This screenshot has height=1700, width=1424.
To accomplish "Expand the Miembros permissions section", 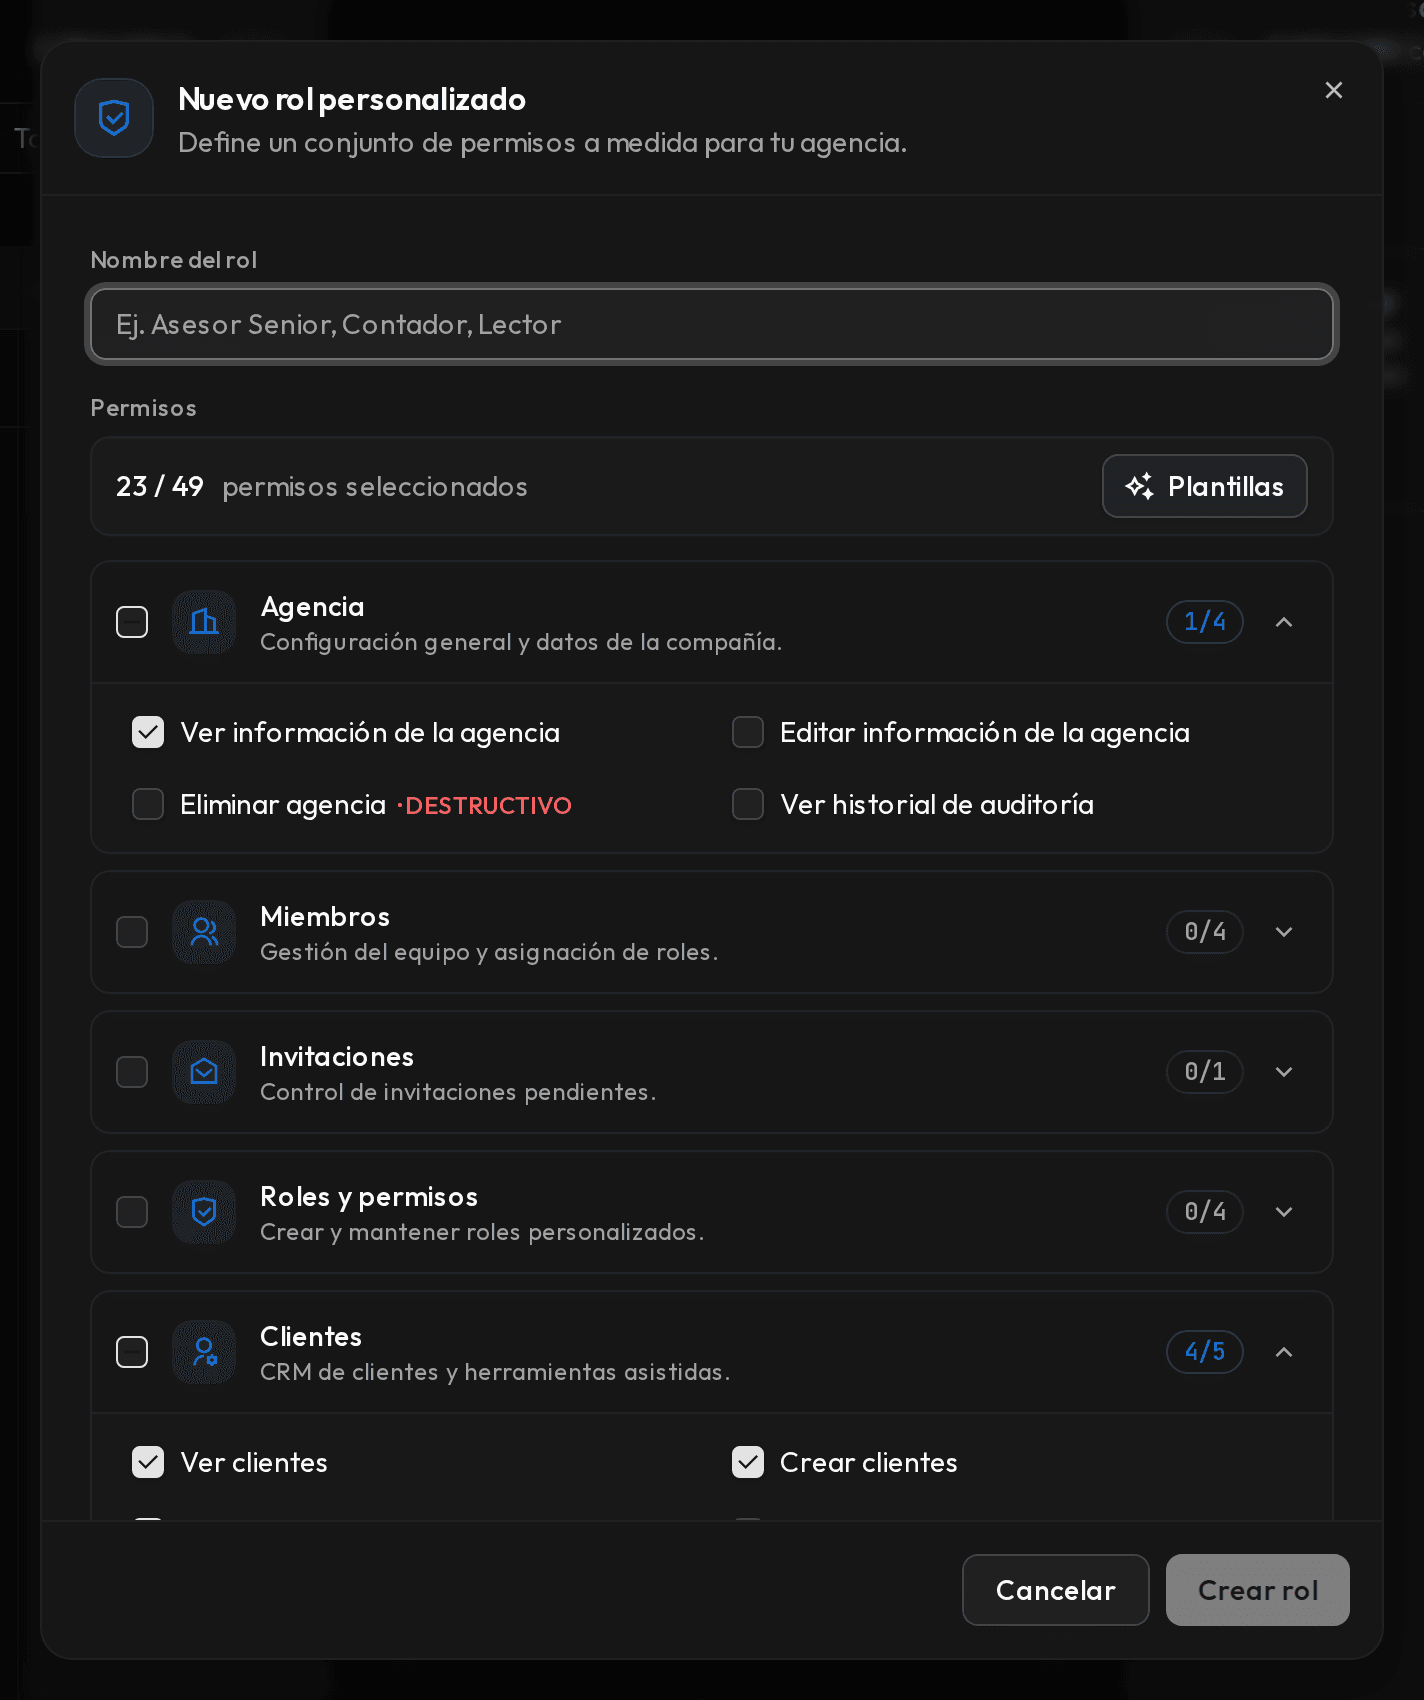I will click(x=1284, y=932).
